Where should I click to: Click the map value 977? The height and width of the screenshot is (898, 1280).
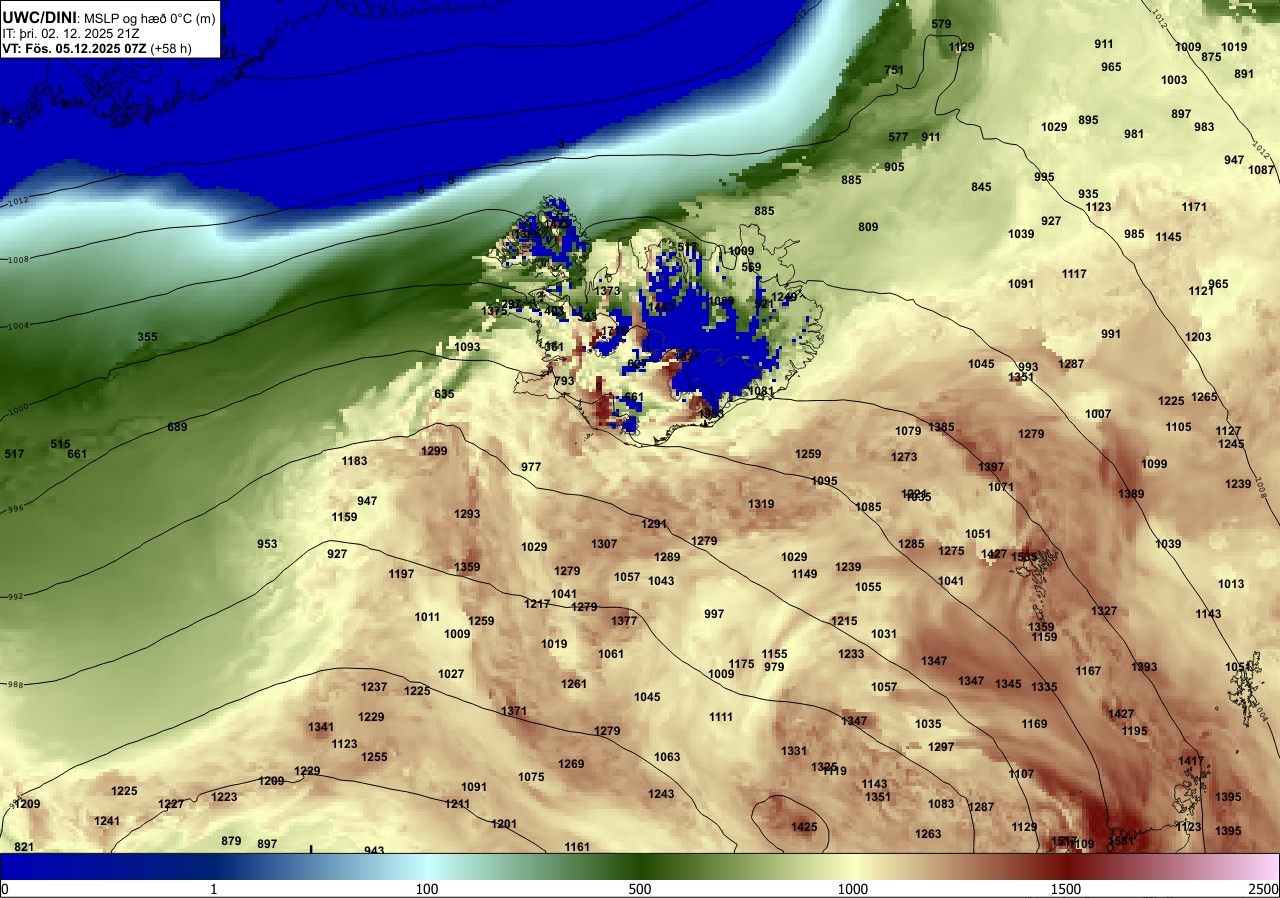coord(531,467)
